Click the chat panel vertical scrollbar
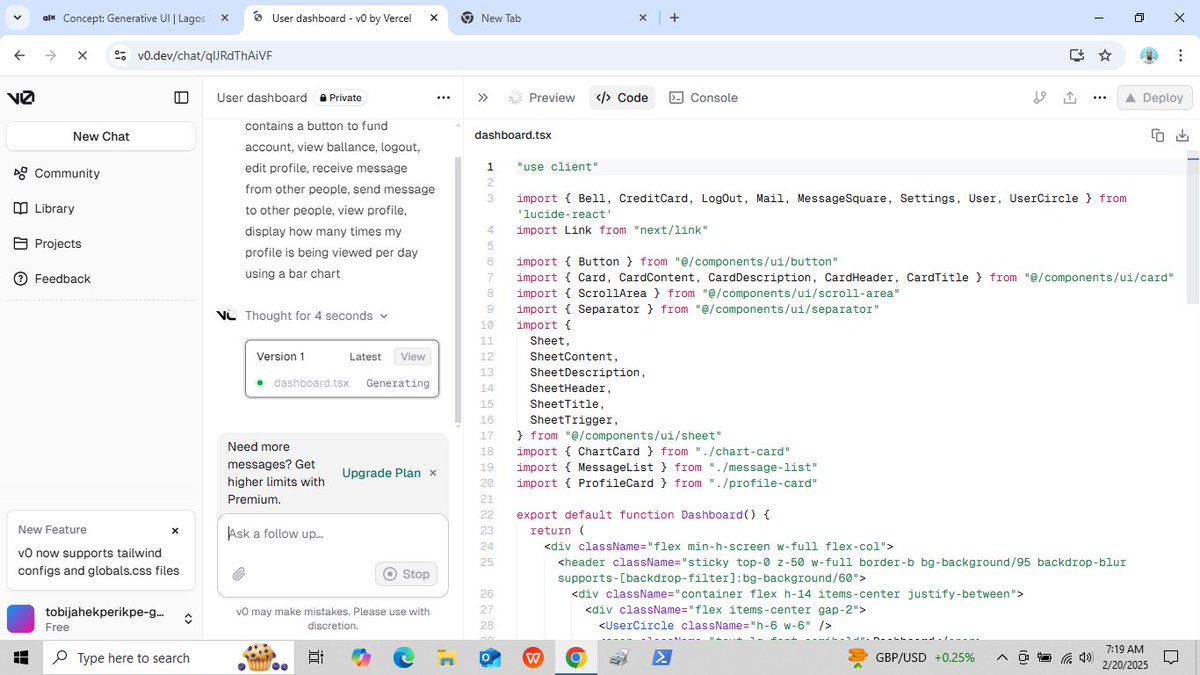The width and height of the screenshot is (1200, 675). pyautogui.click(x=458, y=290)
